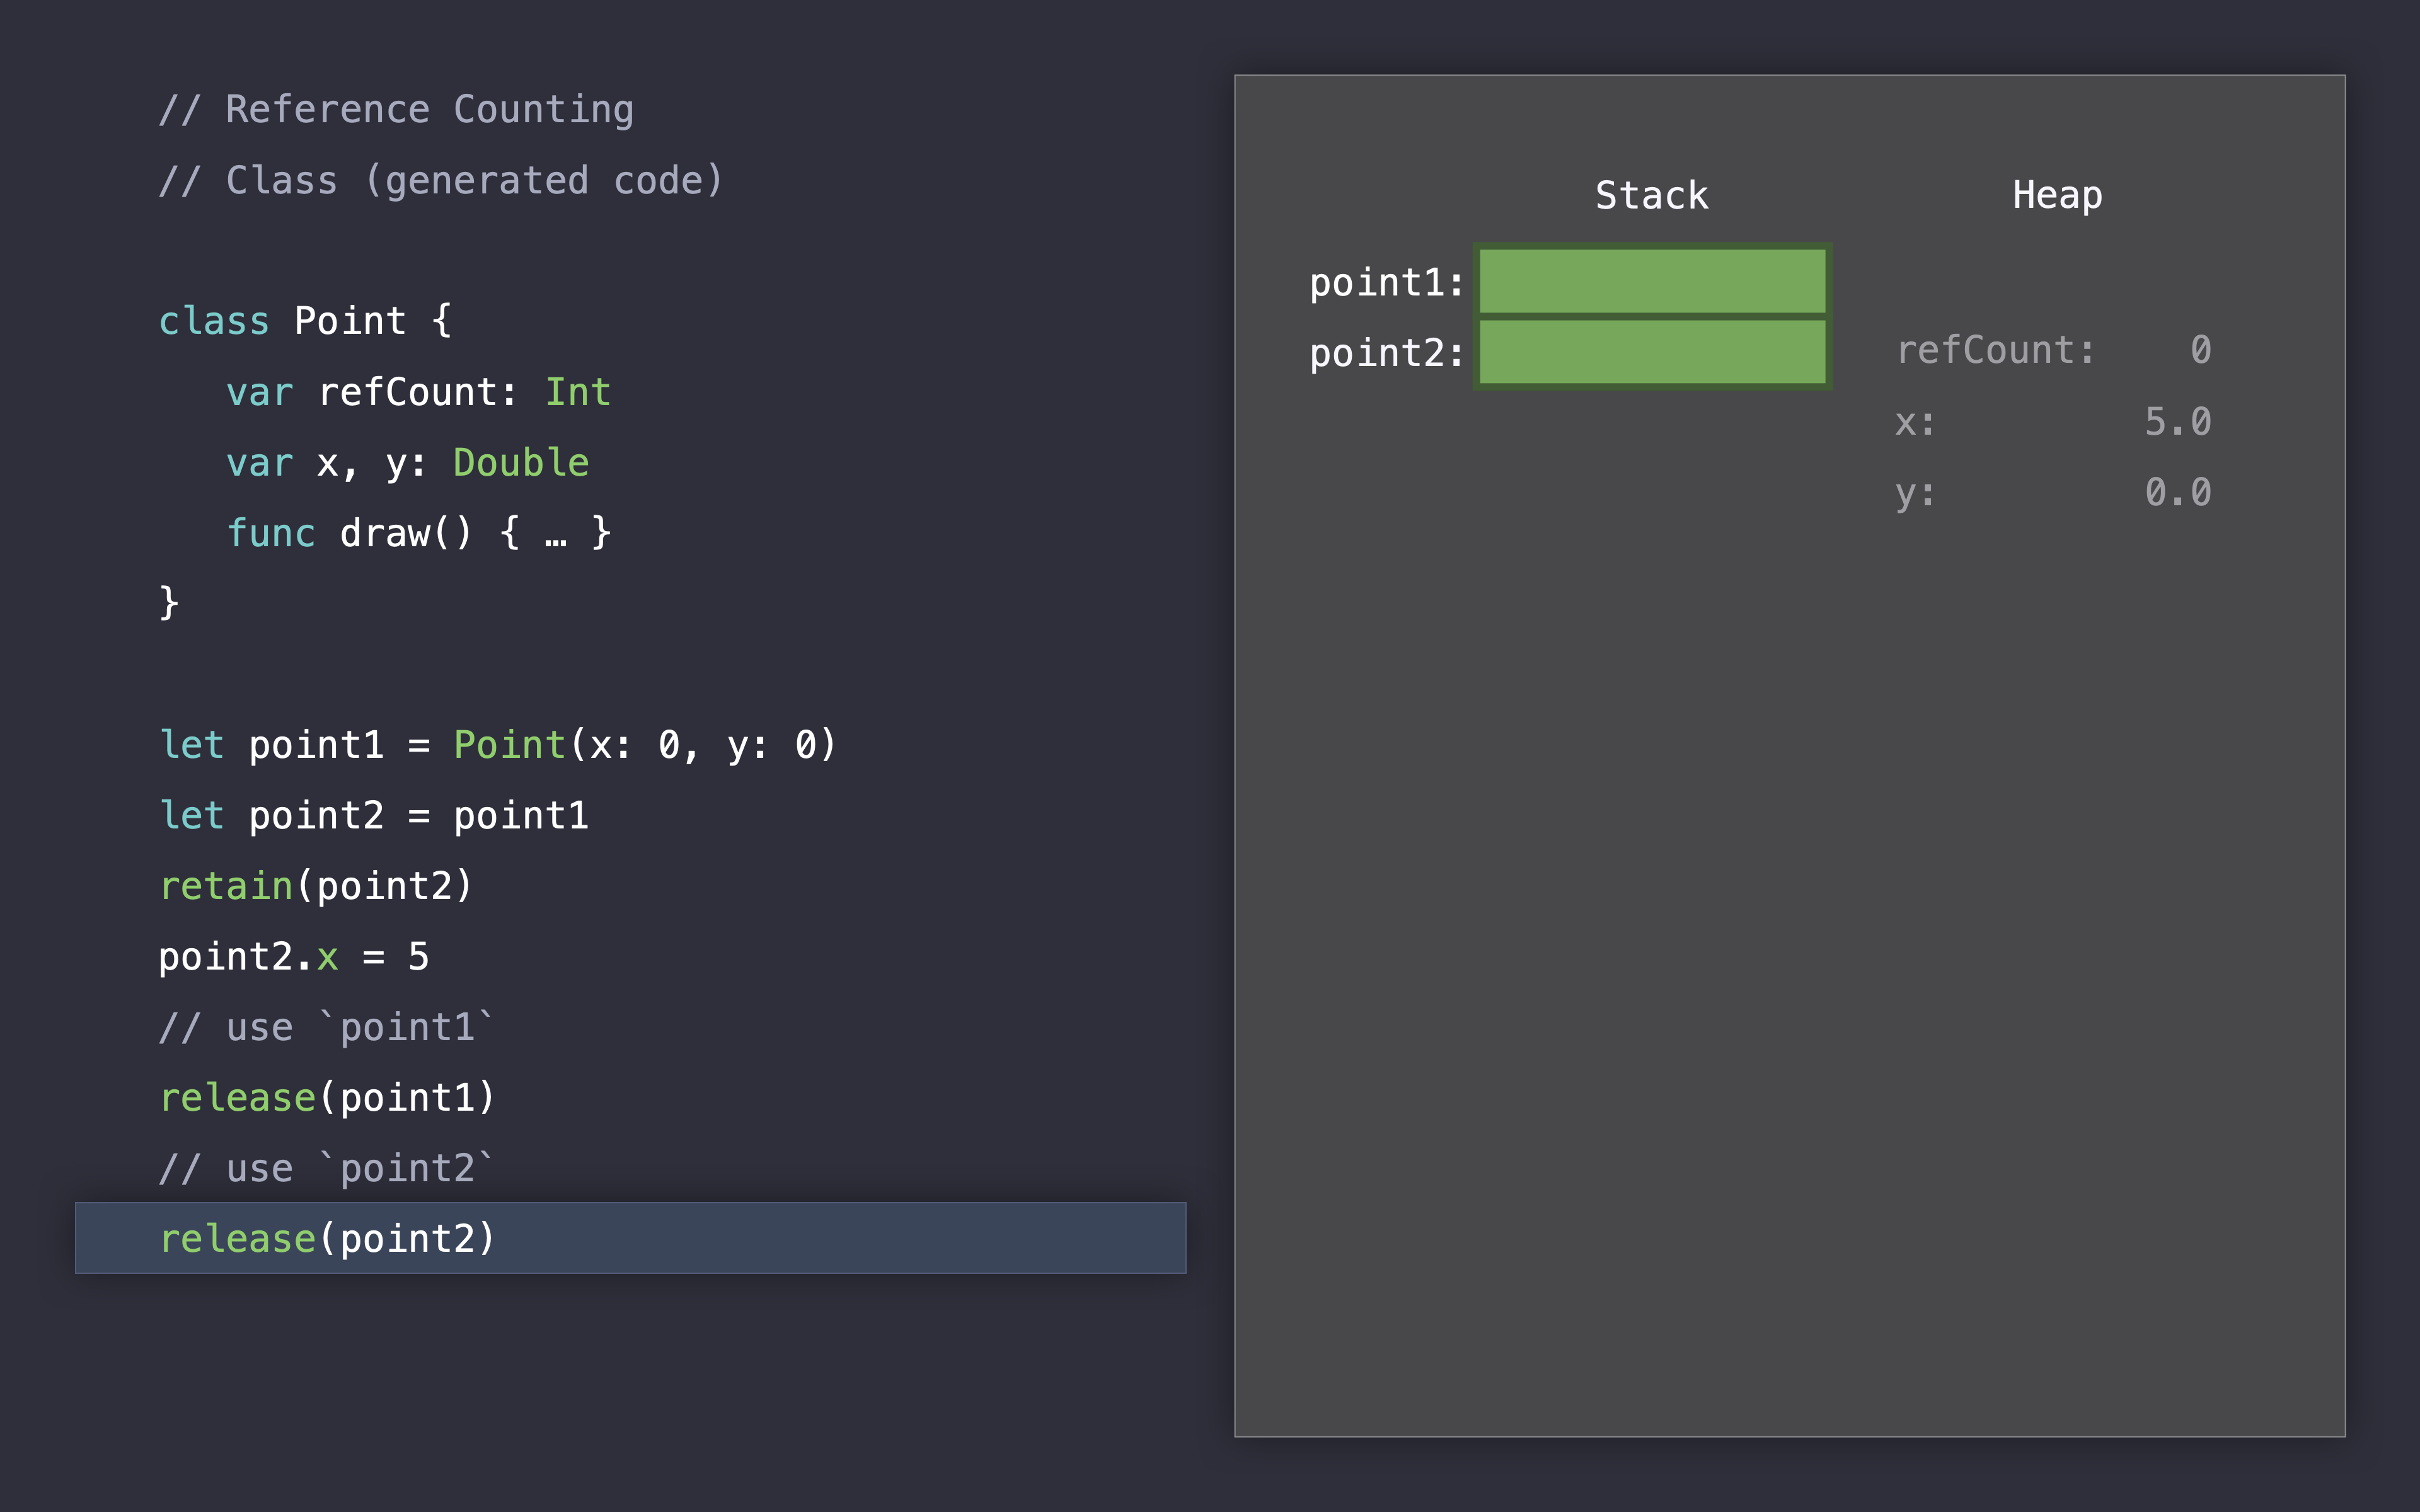The height and width of the screenshot is (1512, 2420).
Task: Click the point1: label in Stack
Action: [x=1386, y=283]
